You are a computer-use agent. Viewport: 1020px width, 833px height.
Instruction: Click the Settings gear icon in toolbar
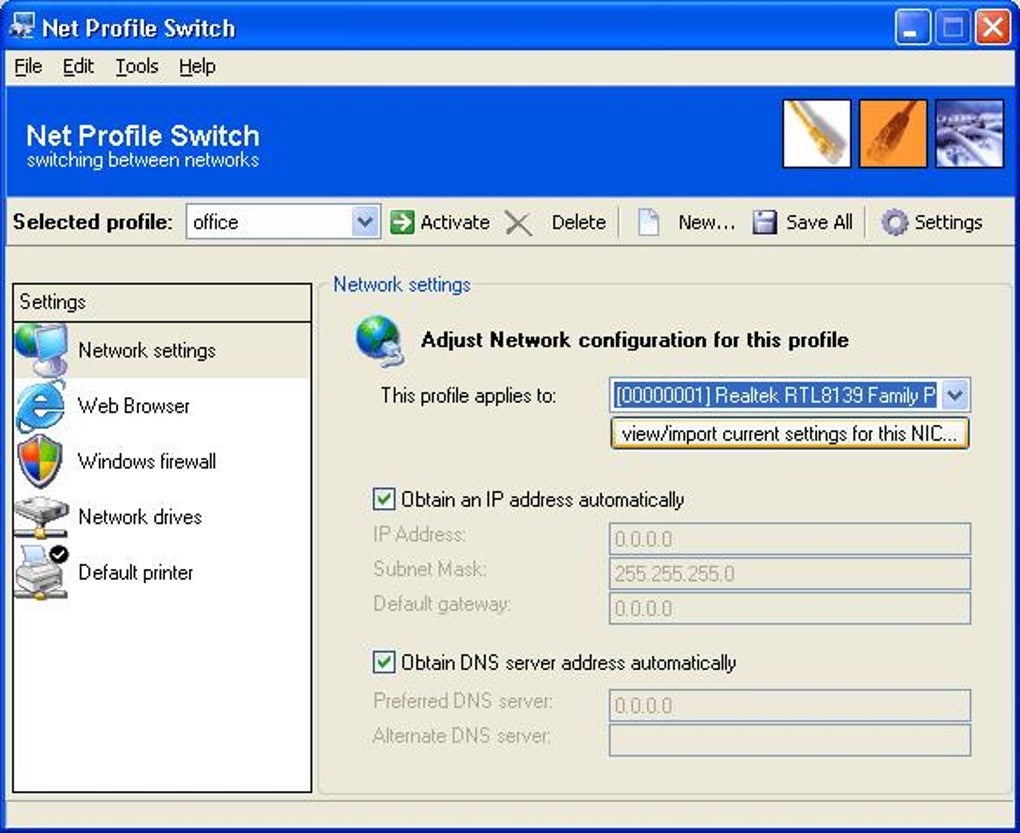(894, 222)
